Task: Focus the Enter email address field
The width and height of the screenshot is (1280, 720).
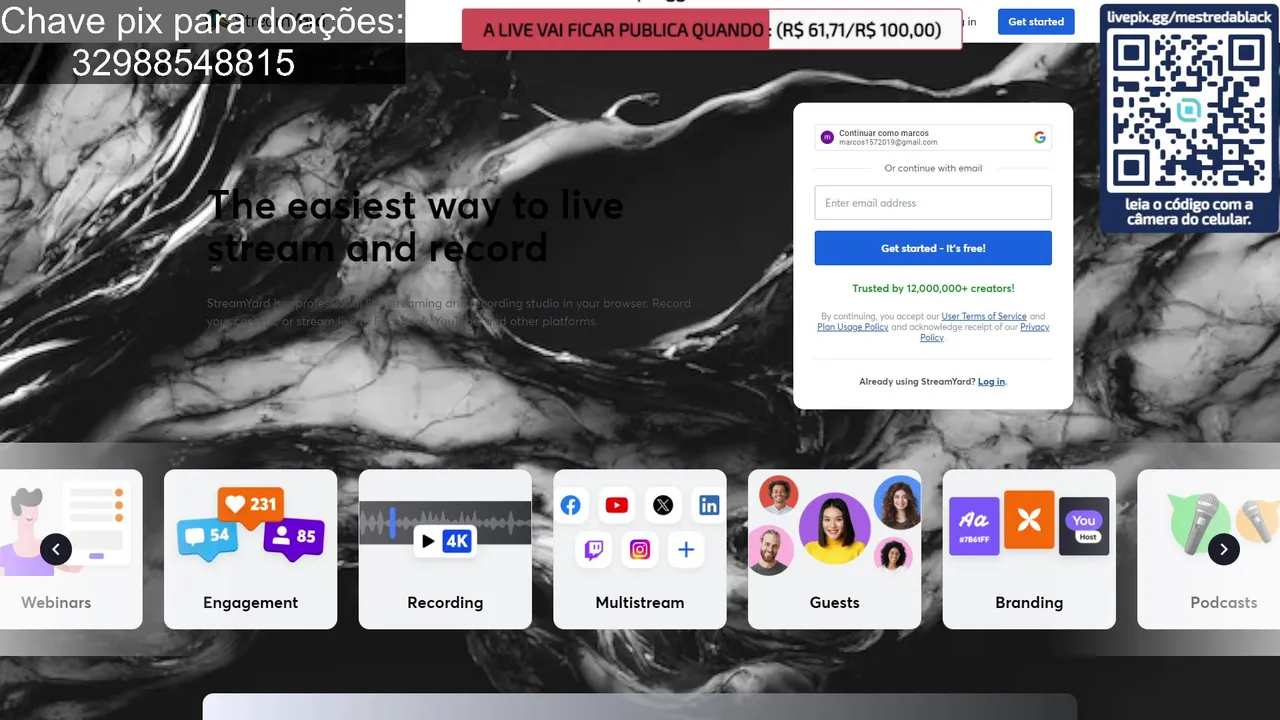Action: click(x=933, y=202)
